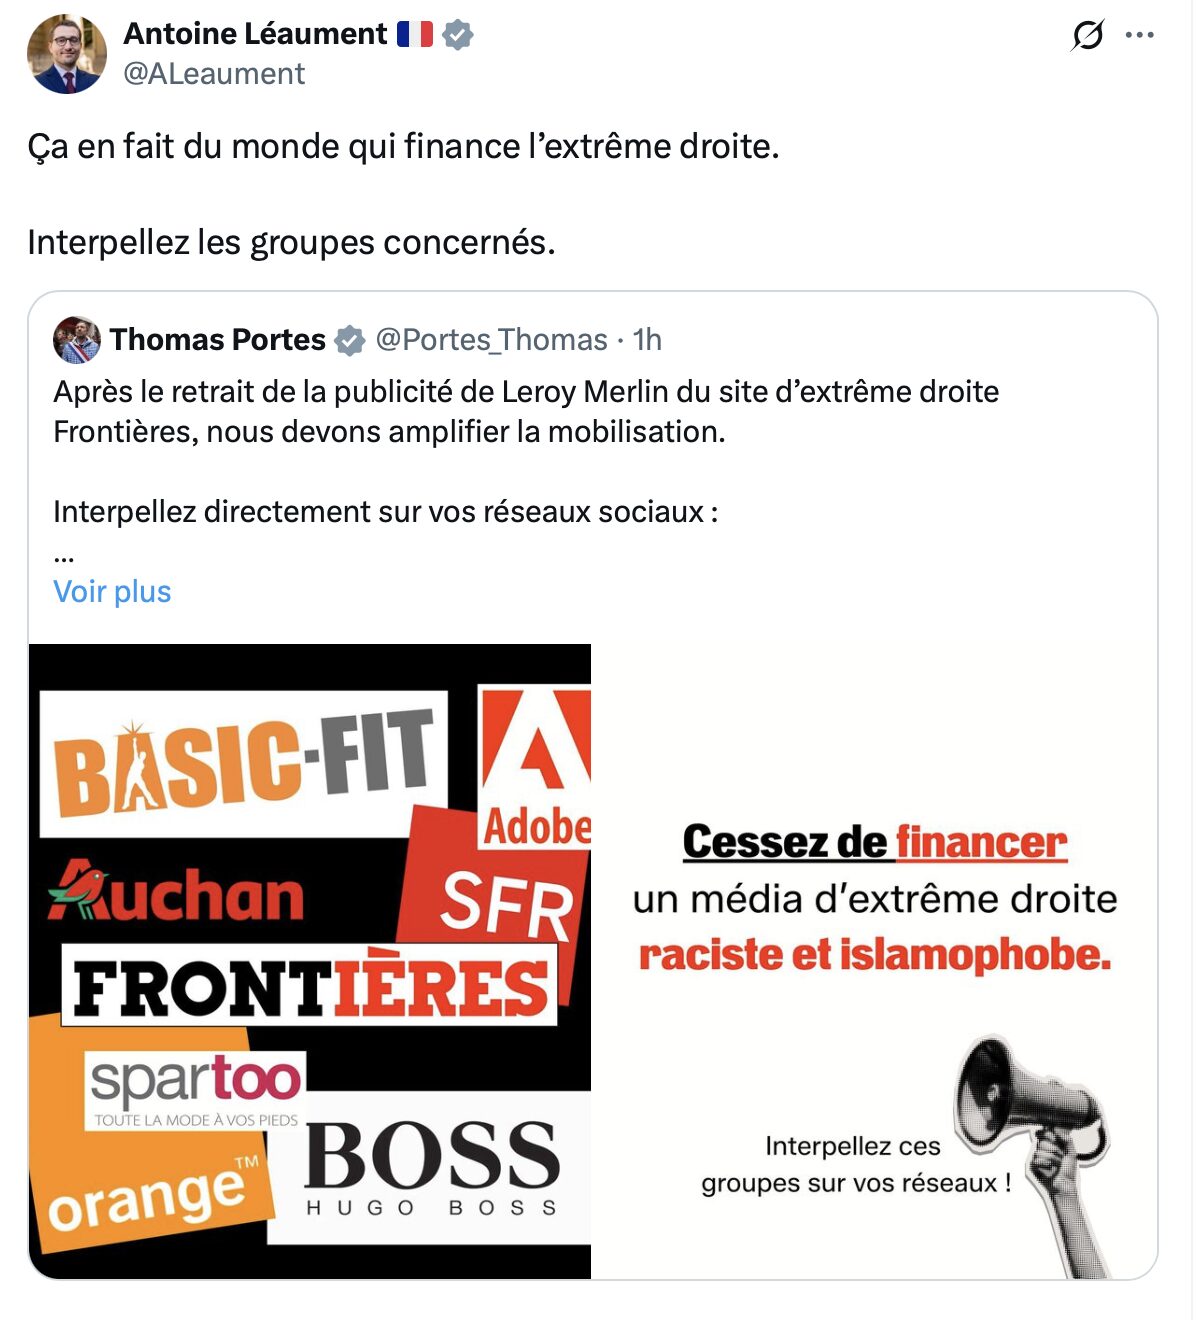Open the Cessez de financer image
Screen dimensions: 1198x1320
tap(874, 900)
